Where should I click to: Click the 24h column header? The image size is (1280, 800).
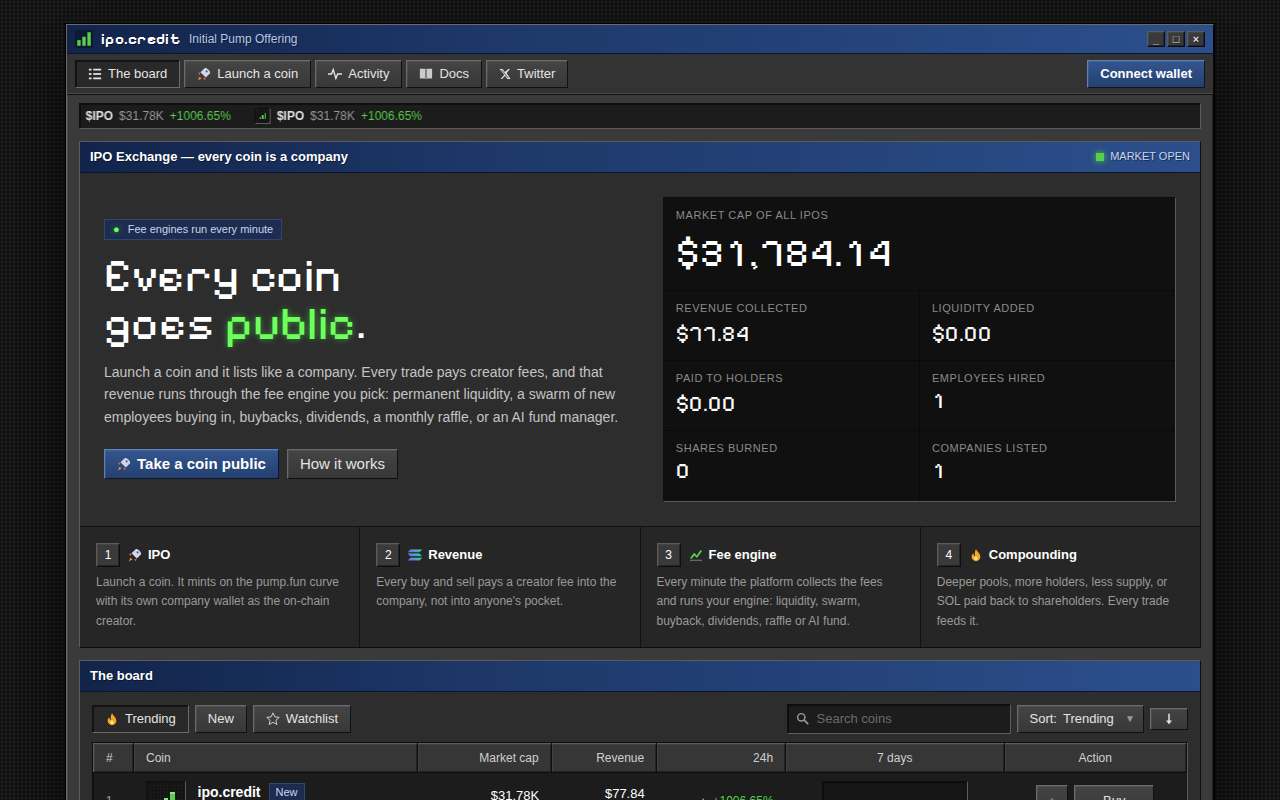(721, 758)
